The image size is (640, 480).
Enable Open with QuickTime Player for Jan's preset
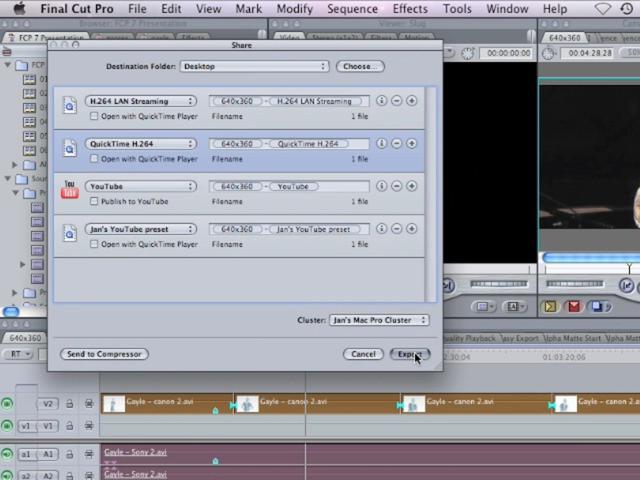pos(94,244)
